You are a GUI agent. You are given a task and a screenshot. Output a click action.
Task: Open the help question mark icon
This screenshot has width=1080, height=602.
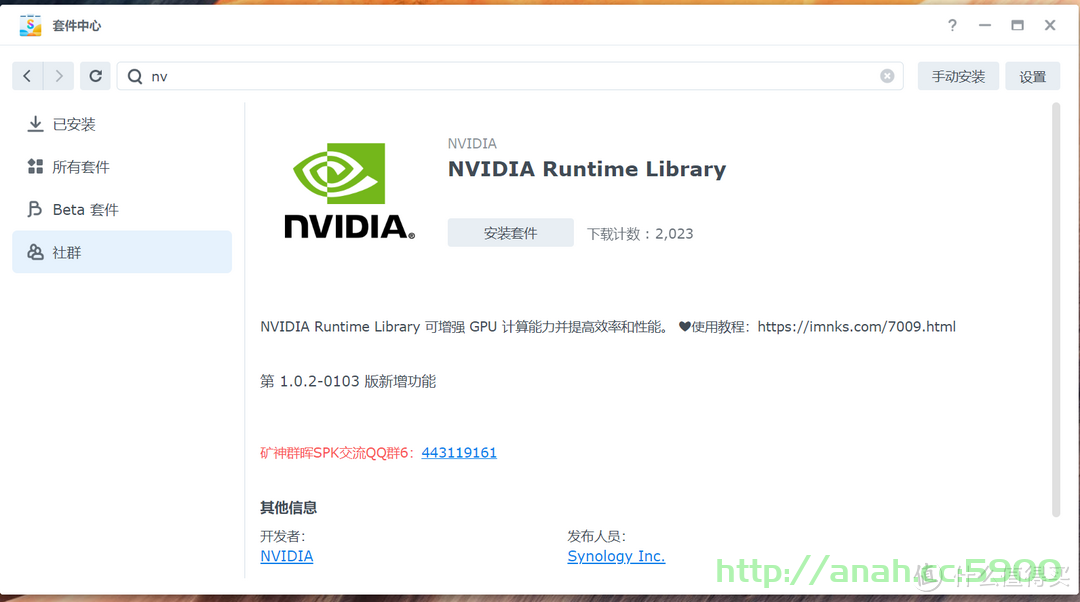click(x=952, y=25)
